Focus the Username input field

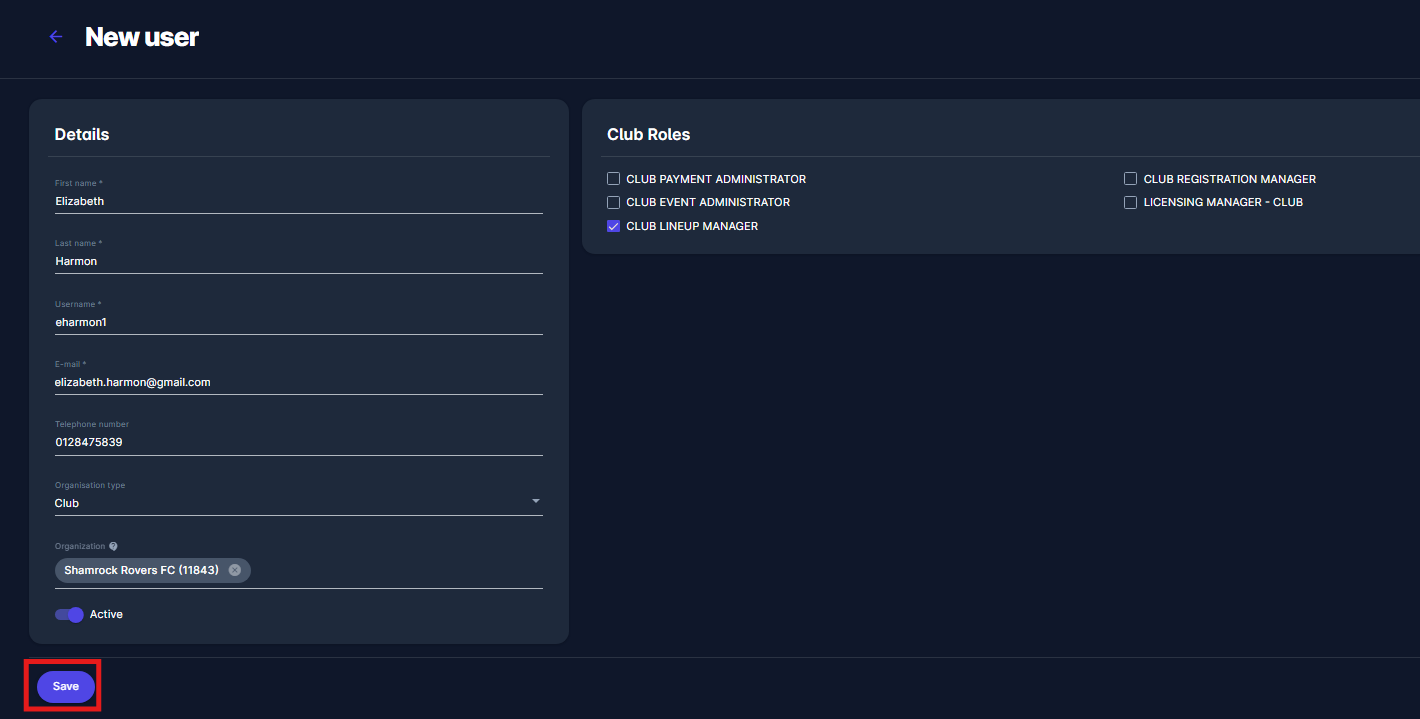298,322
